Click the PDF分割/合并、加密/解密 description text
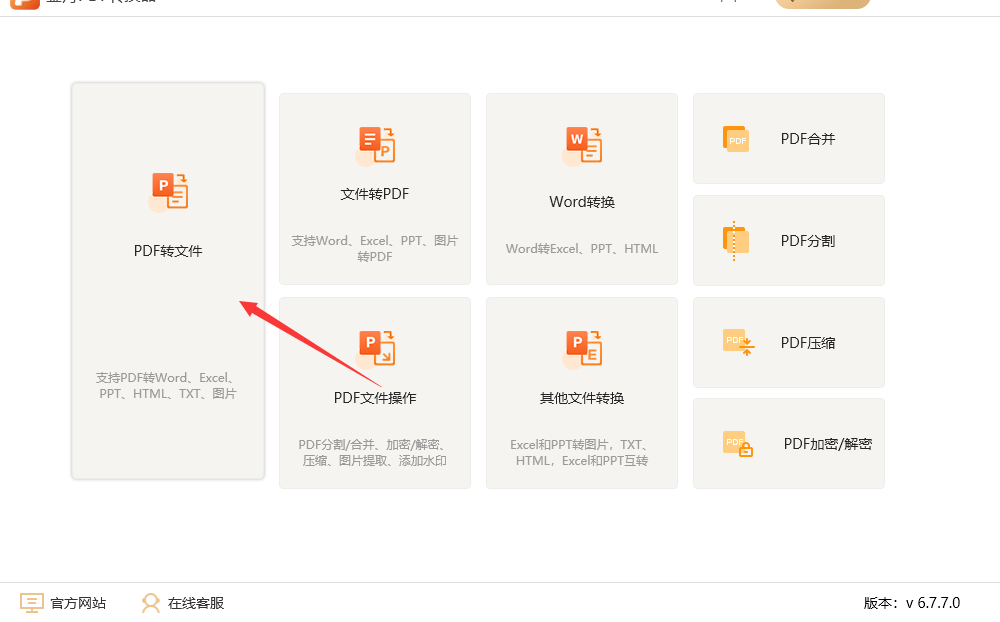This screenshot has width=1000, height=622. [x=375, y=453]
